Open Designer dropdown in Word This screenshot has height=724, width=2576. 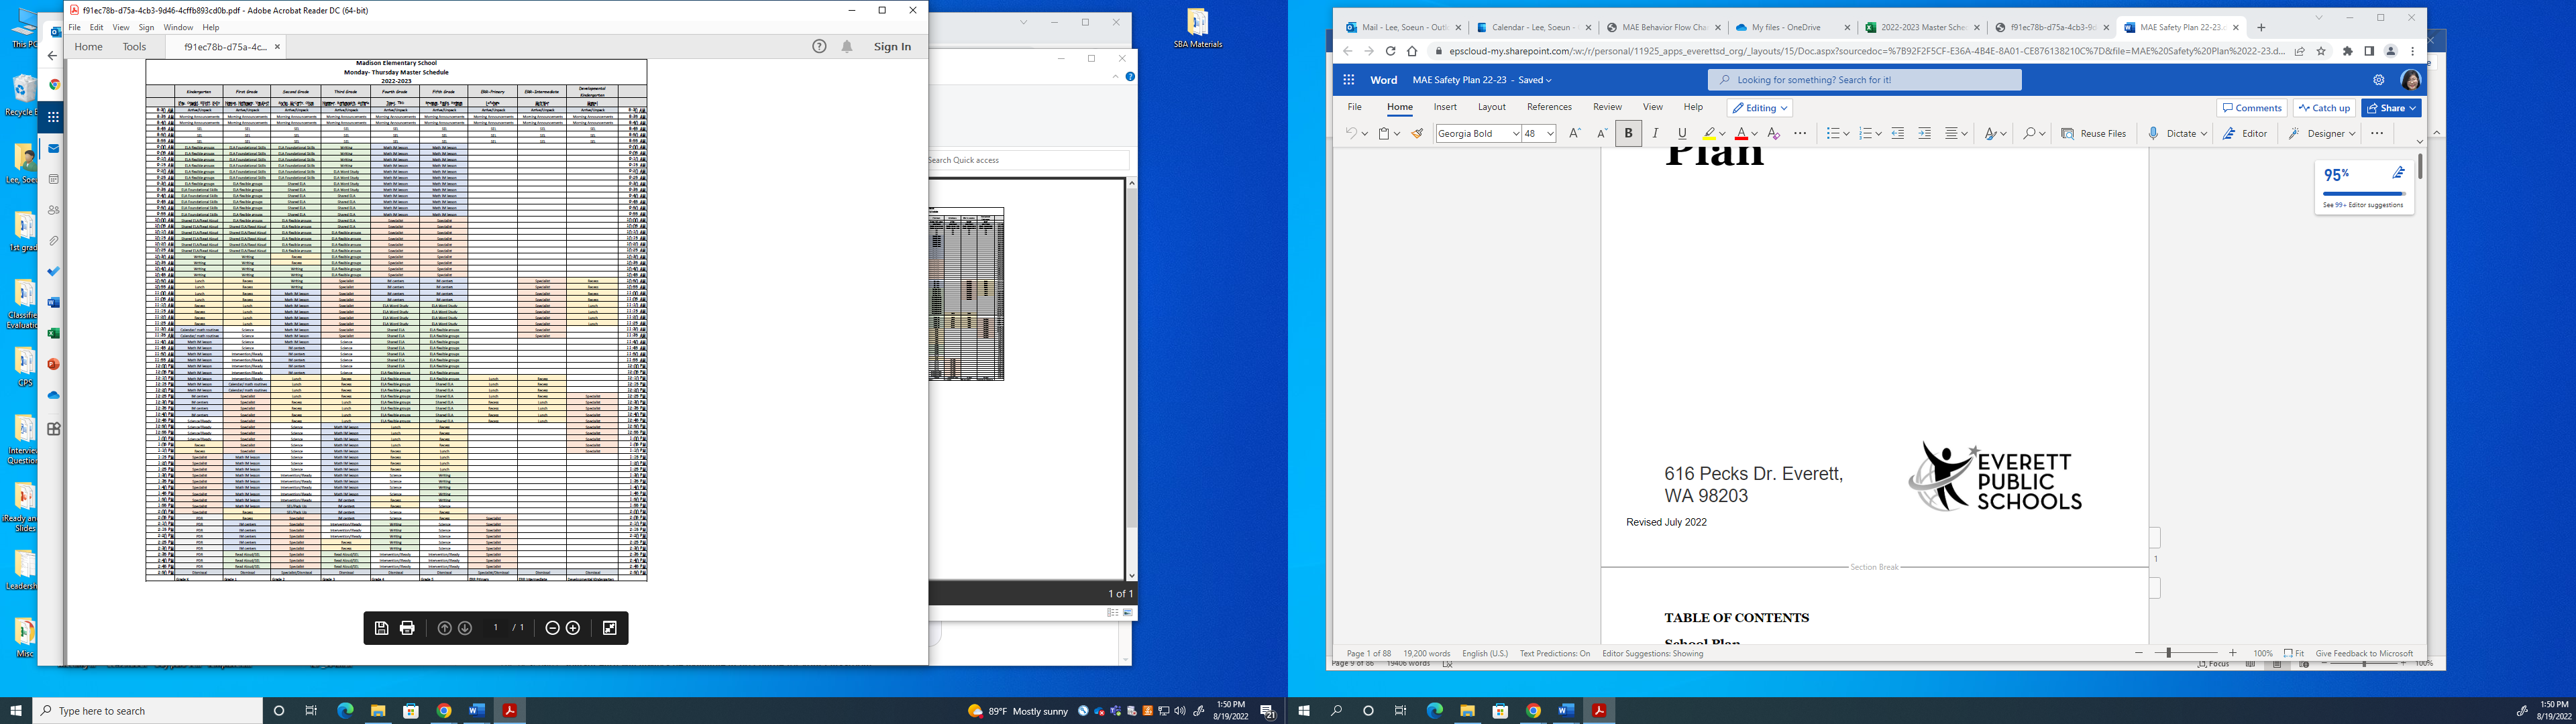tap(2321, 133)
